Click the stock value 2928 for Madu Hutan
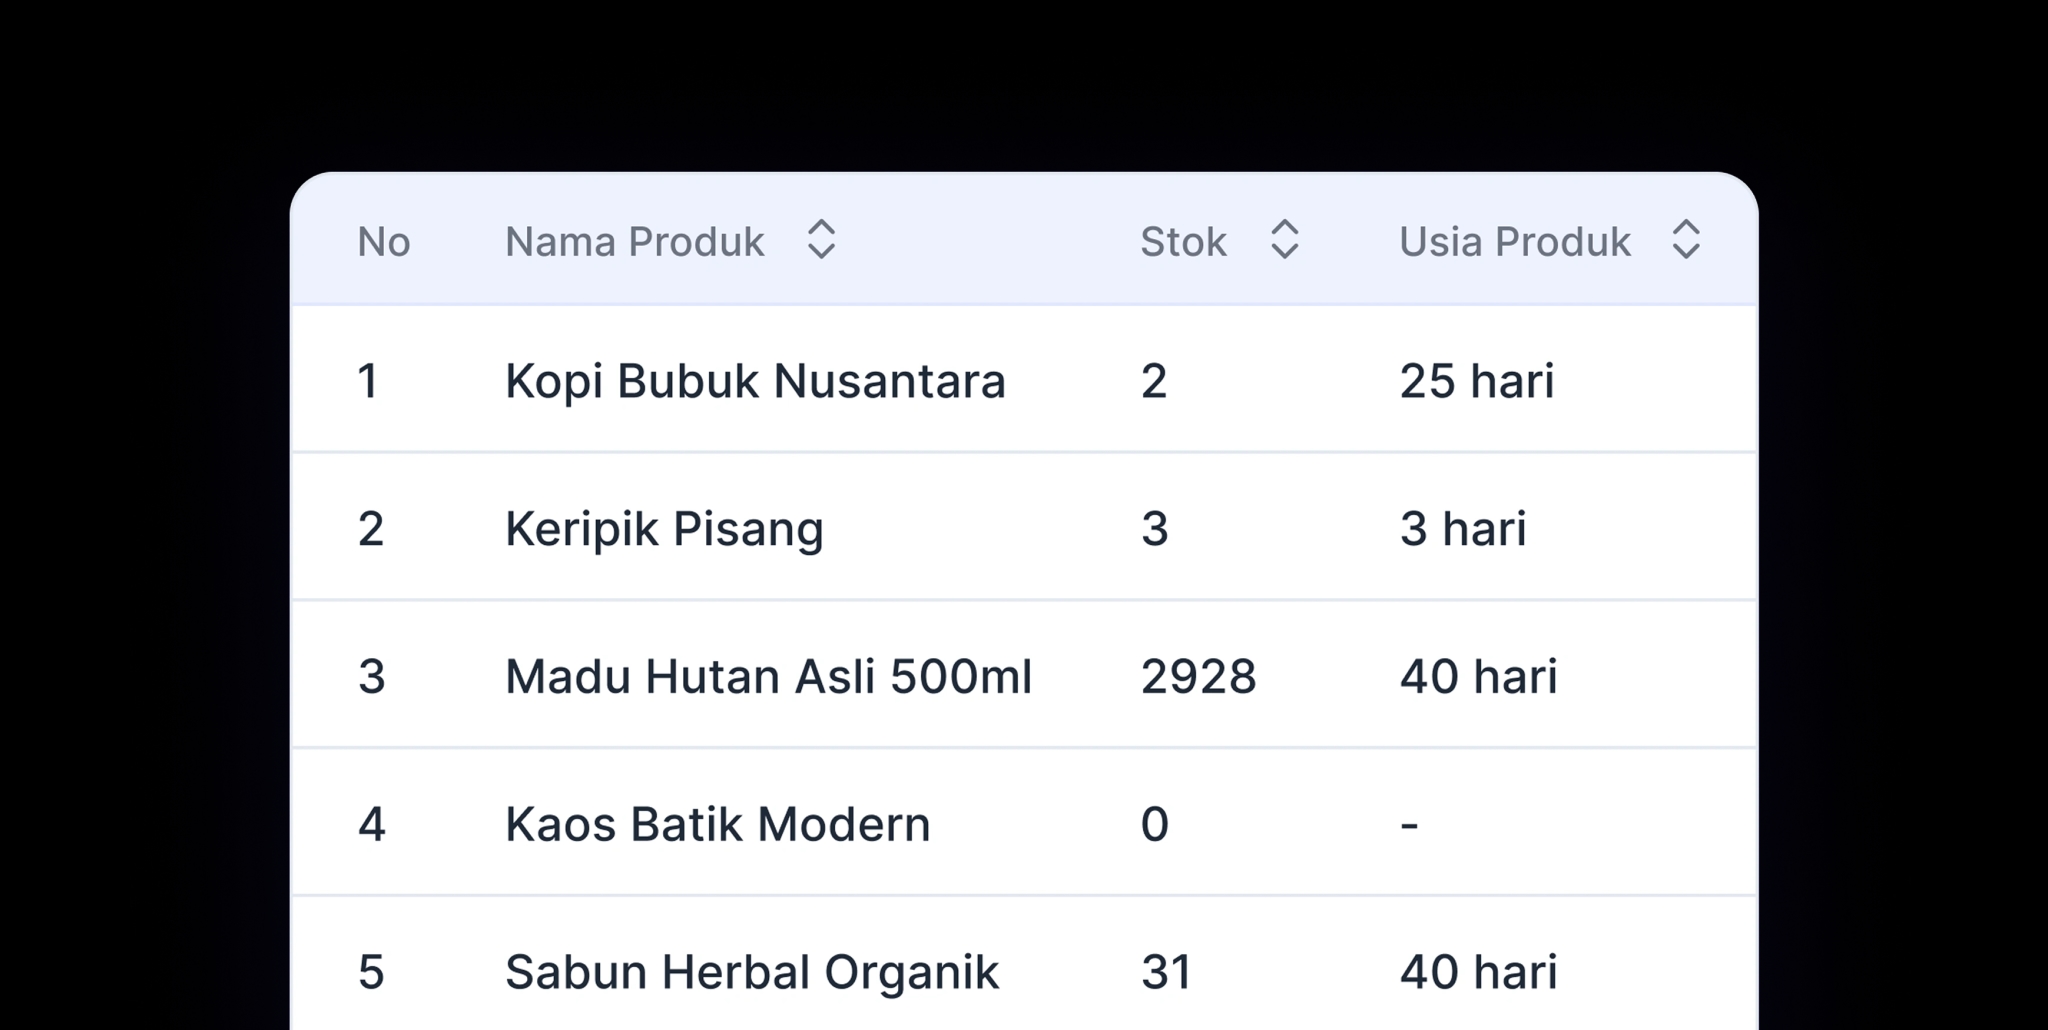Viewport: 2048px width, 1030px height. [x=1200, y=676]
